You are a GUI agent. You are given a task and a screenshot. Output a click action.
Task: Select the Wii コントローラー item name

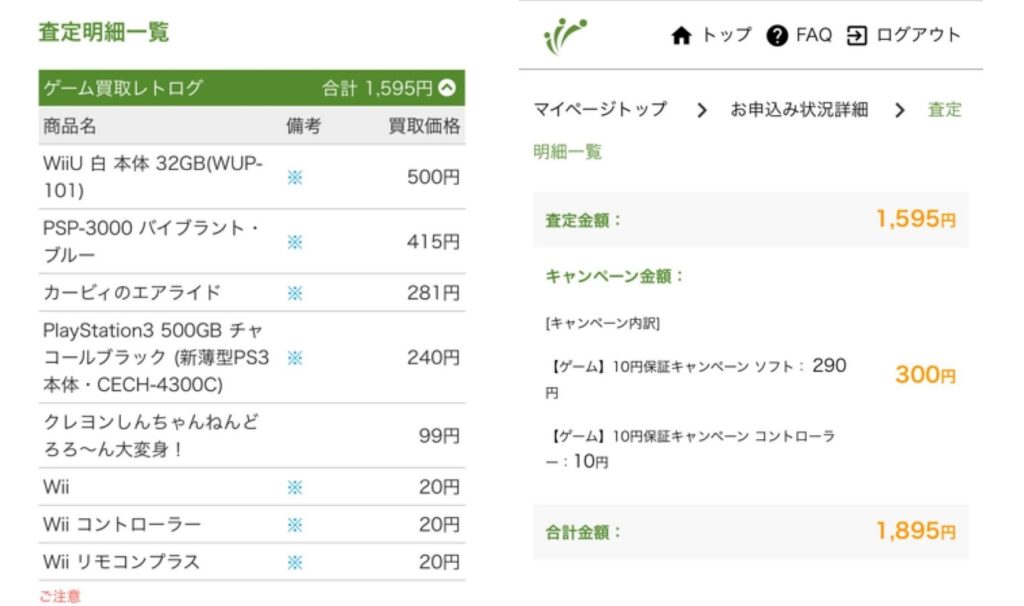[122, 524]
